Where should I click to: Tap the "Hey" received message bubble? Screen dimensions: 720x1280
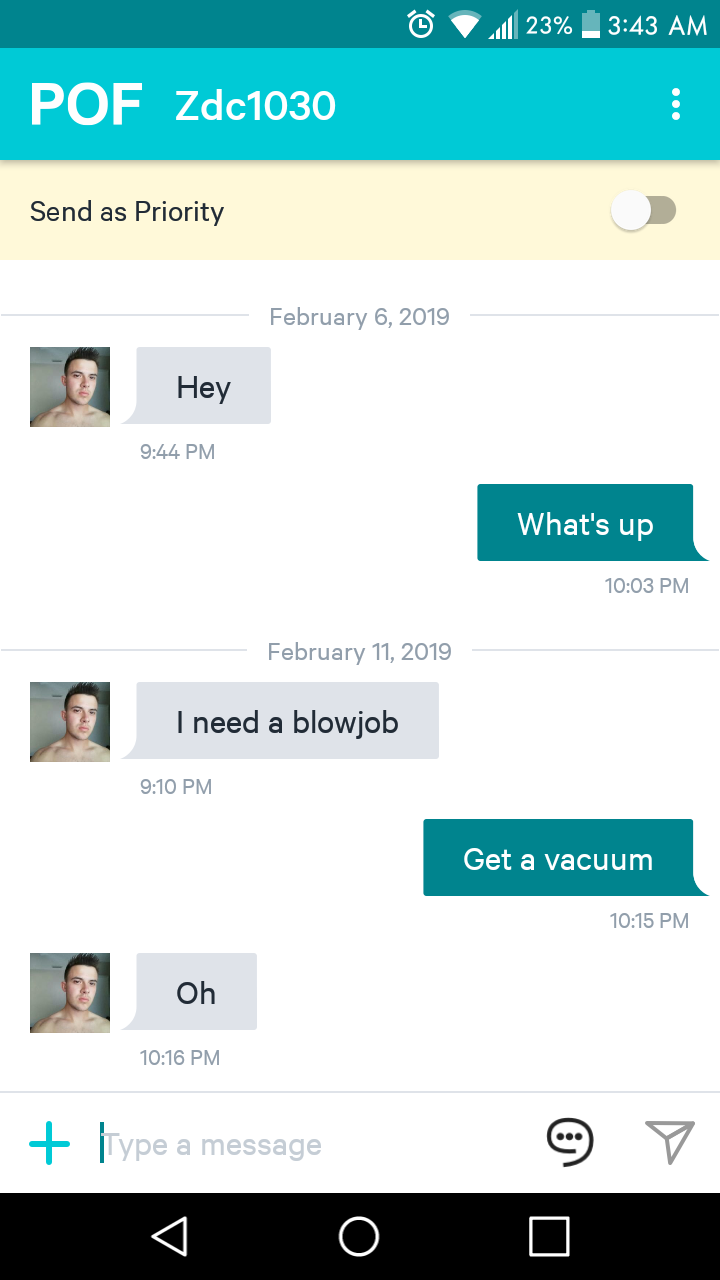[x=204, y=386]
